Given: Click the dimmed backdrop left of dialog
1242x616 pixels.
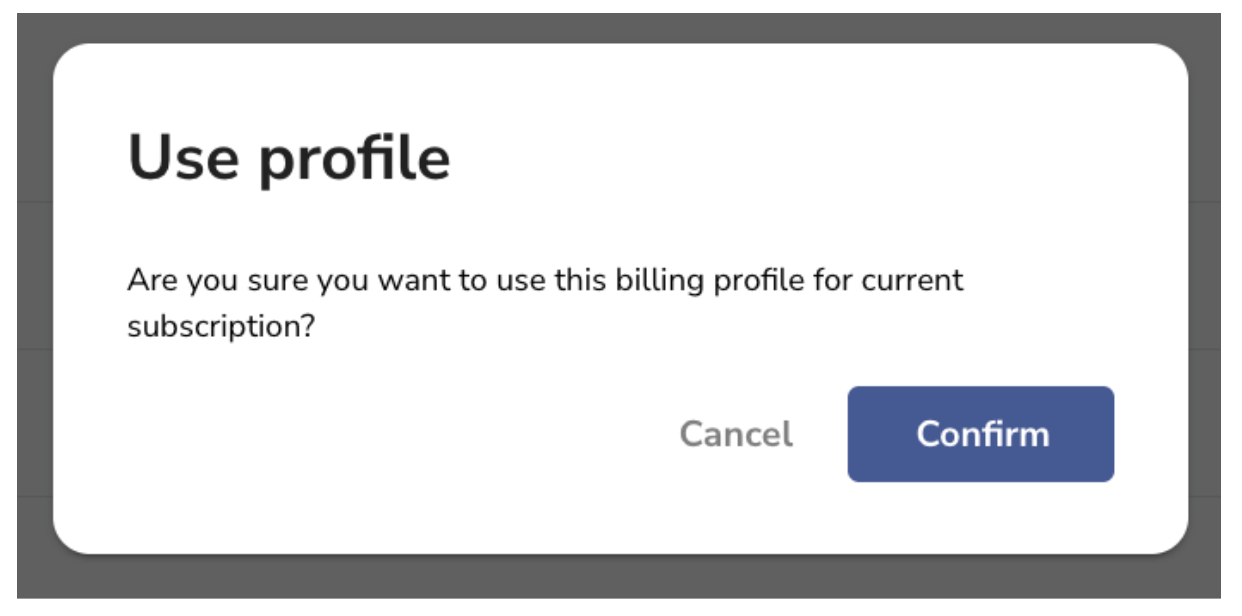Looking at the screenshot, I should (34, 300).
